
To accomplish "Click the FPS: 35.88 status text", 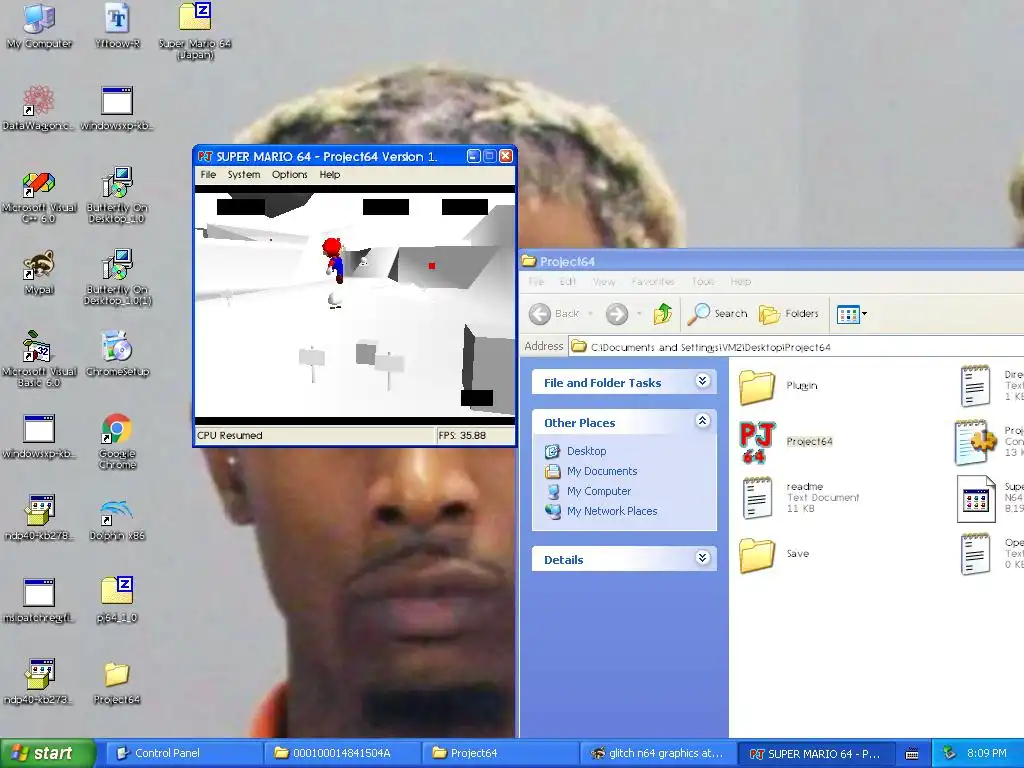I will (x=462, y=436).
